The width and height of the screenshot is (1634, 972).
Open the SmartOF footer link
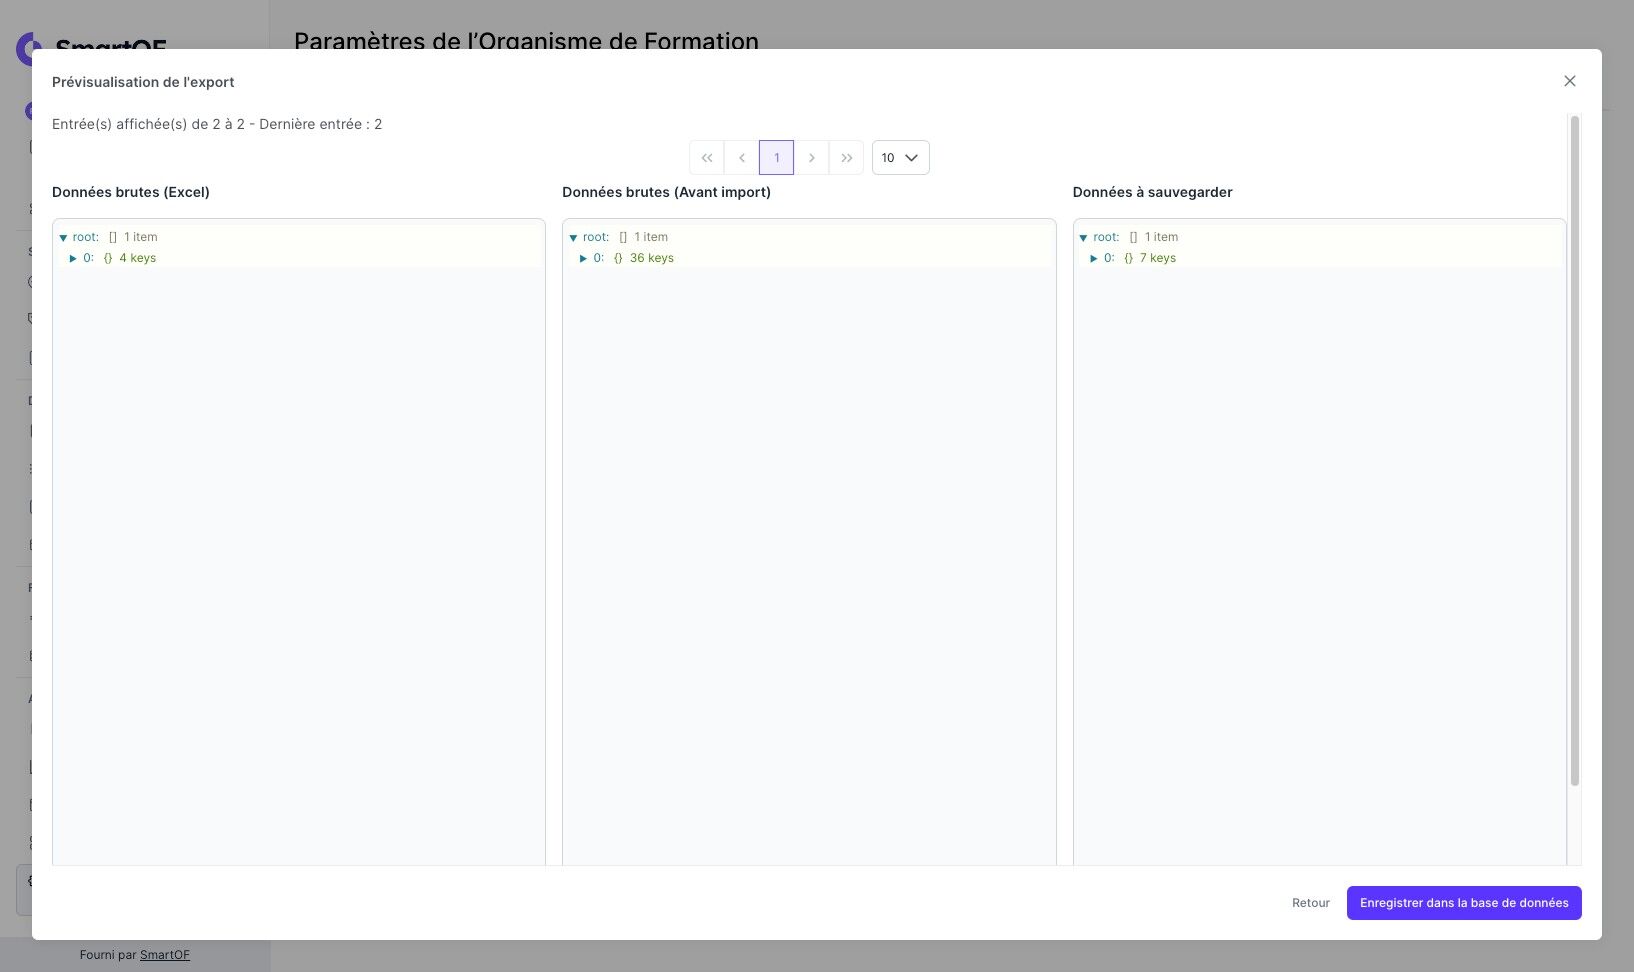coord(165,955)
